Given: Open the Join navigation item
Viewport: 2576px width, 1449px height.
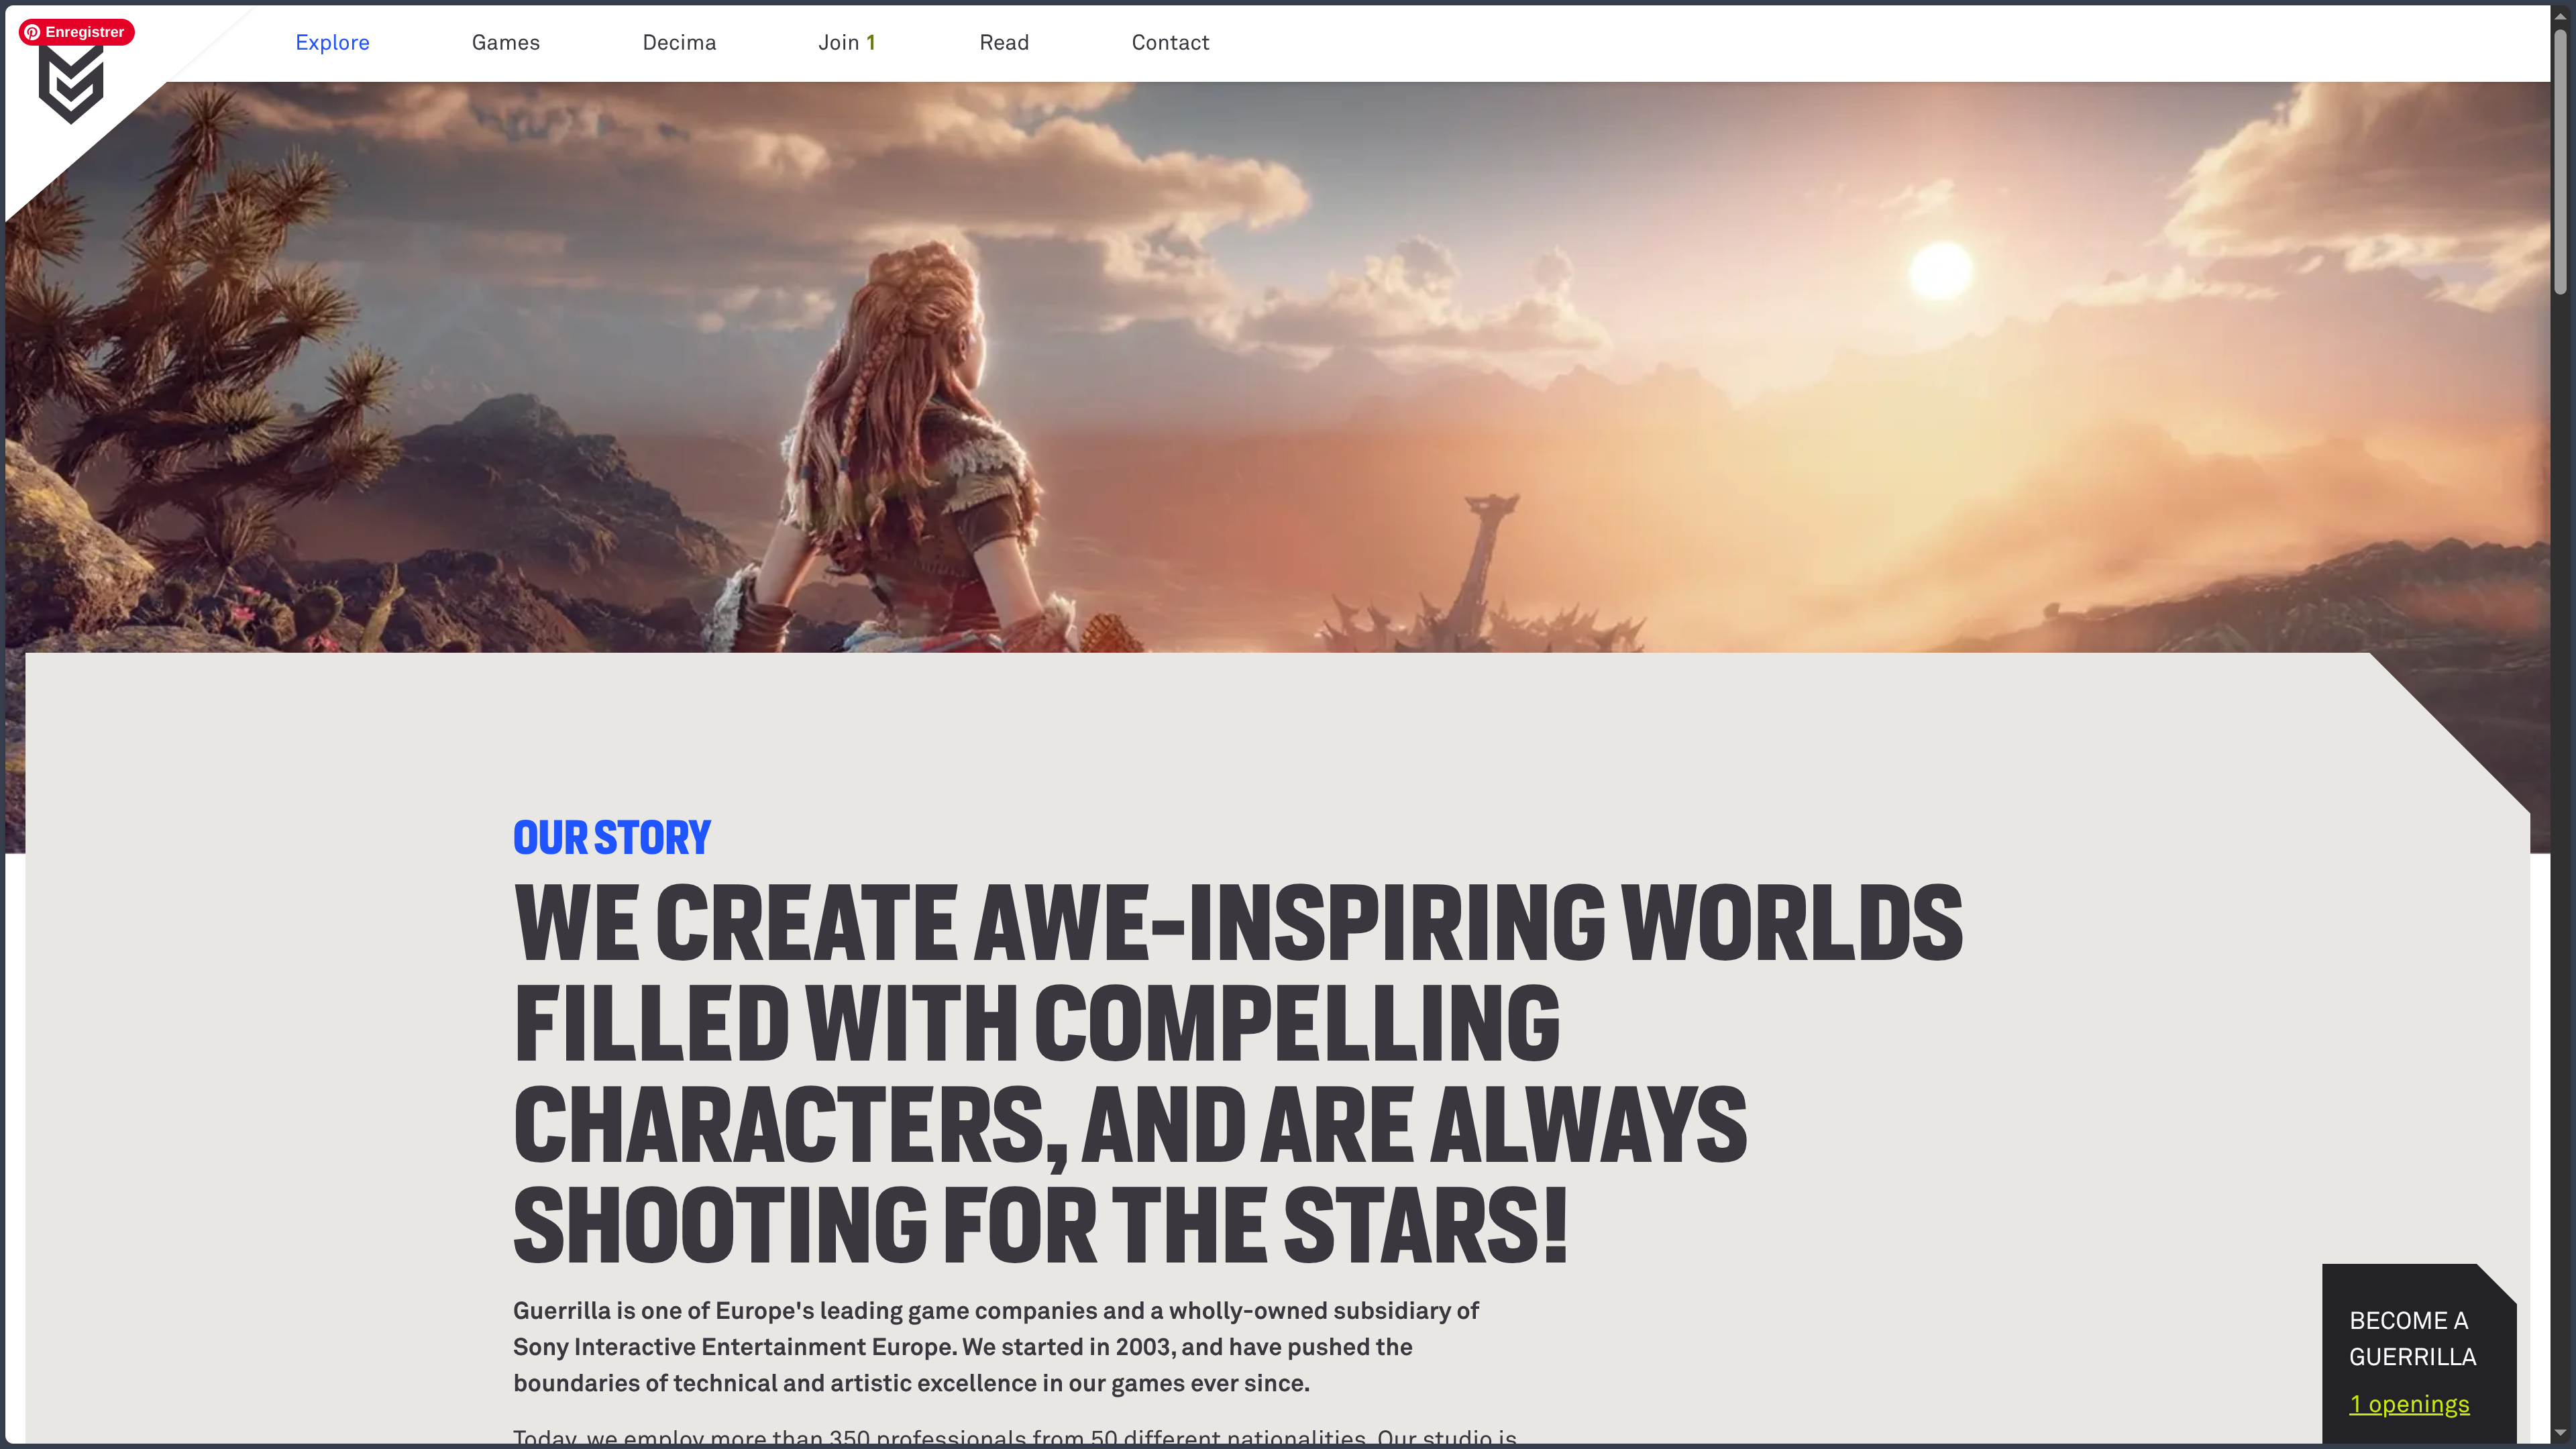Looking at the screenshot, I should coord(847,42).
